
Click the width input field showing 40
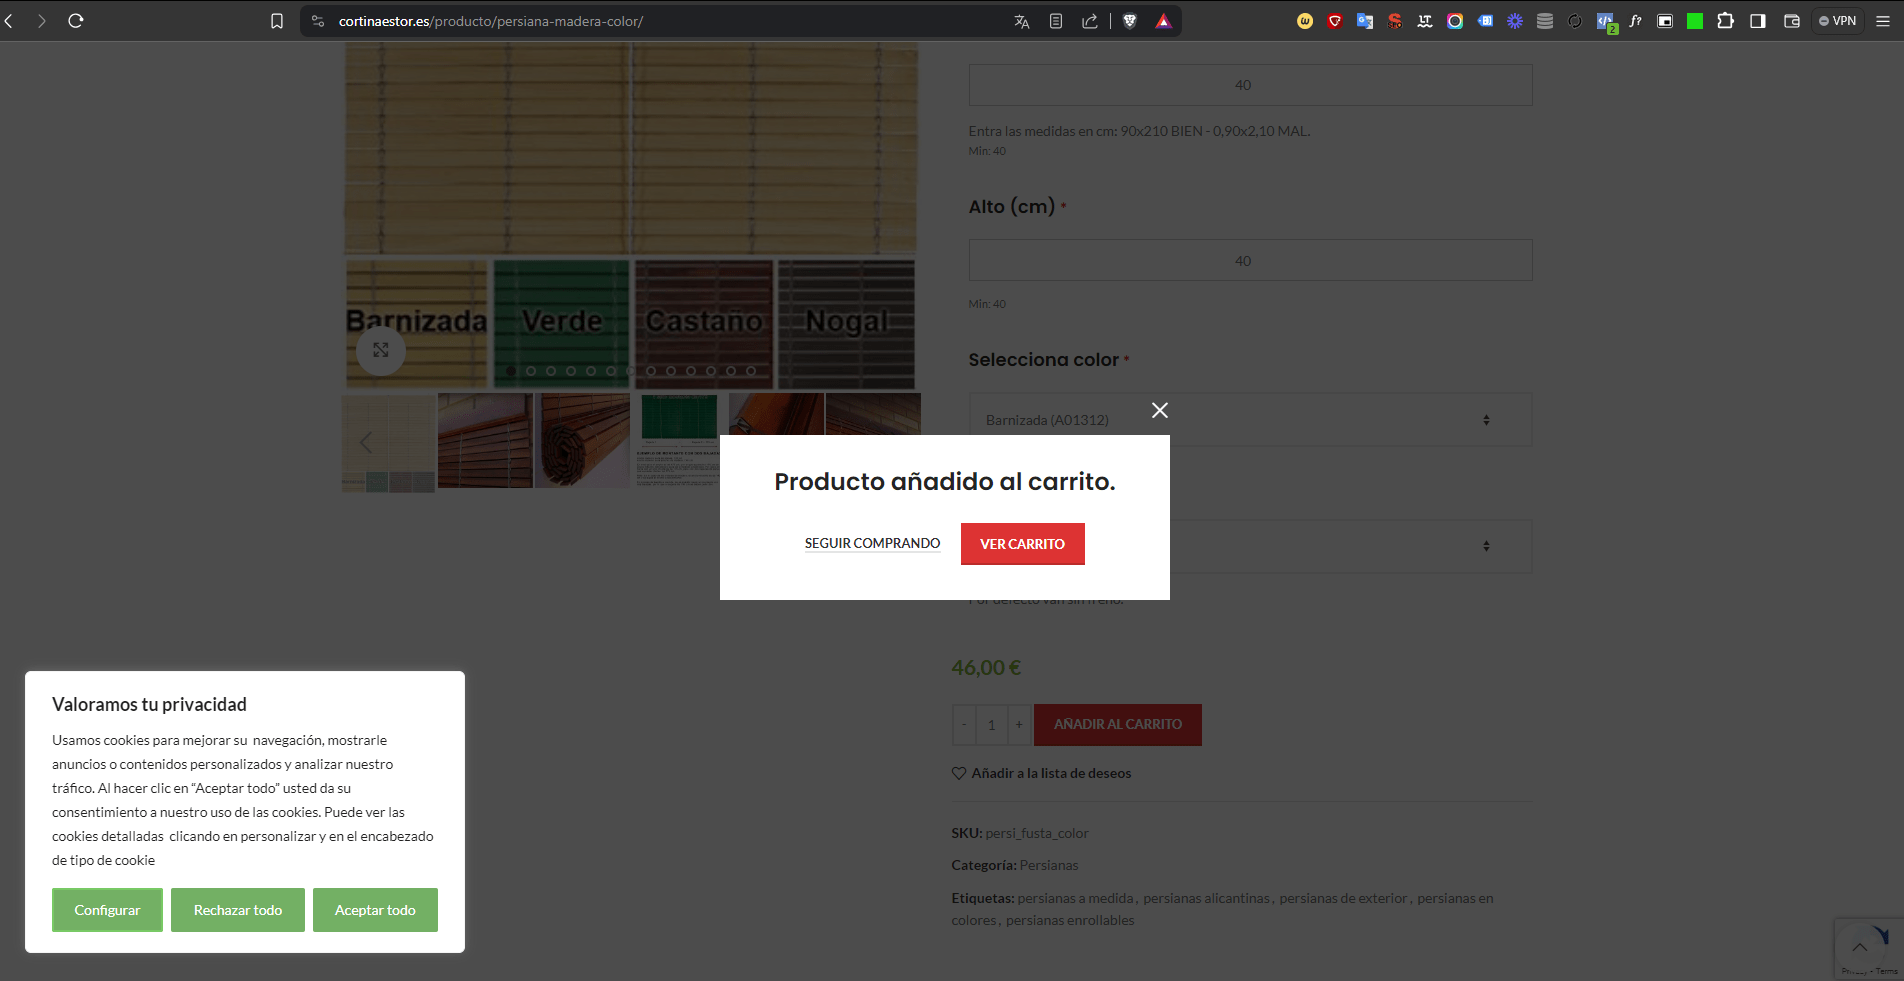[1250, 85]
